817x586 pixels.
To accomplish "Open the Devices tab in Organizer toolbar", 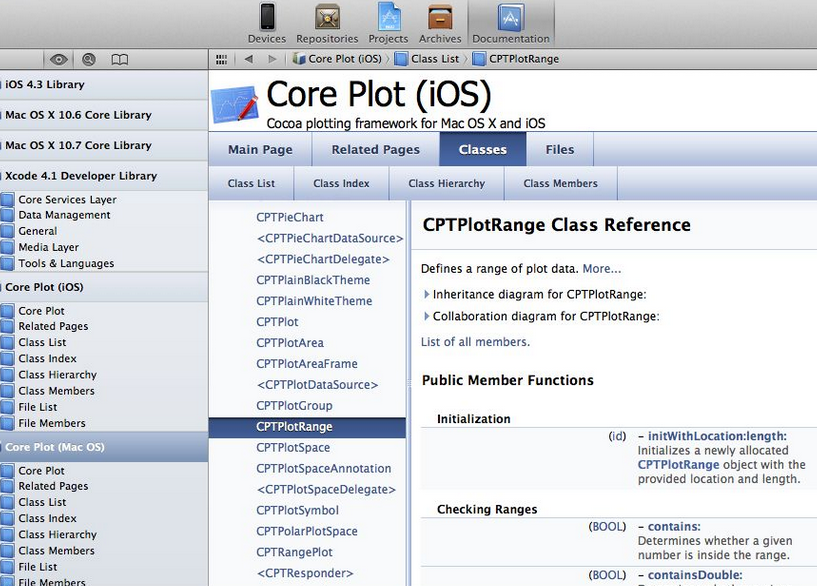I will click(x=267, y=23).
